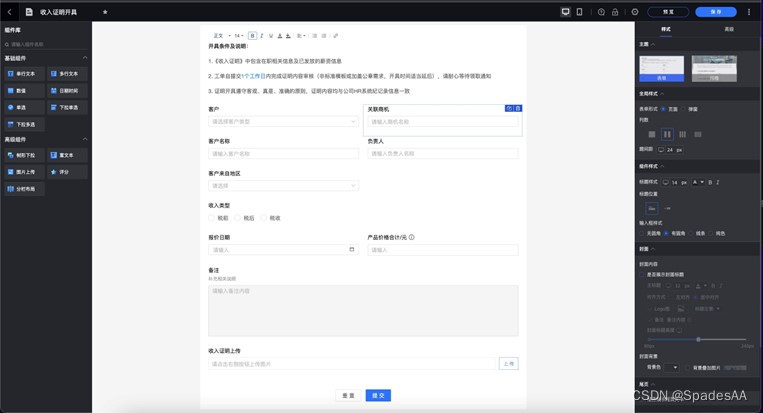The width and height of the screenshot is (763, 413).
Task: Switch to mobile preview device icon
Action: [580, 12]
